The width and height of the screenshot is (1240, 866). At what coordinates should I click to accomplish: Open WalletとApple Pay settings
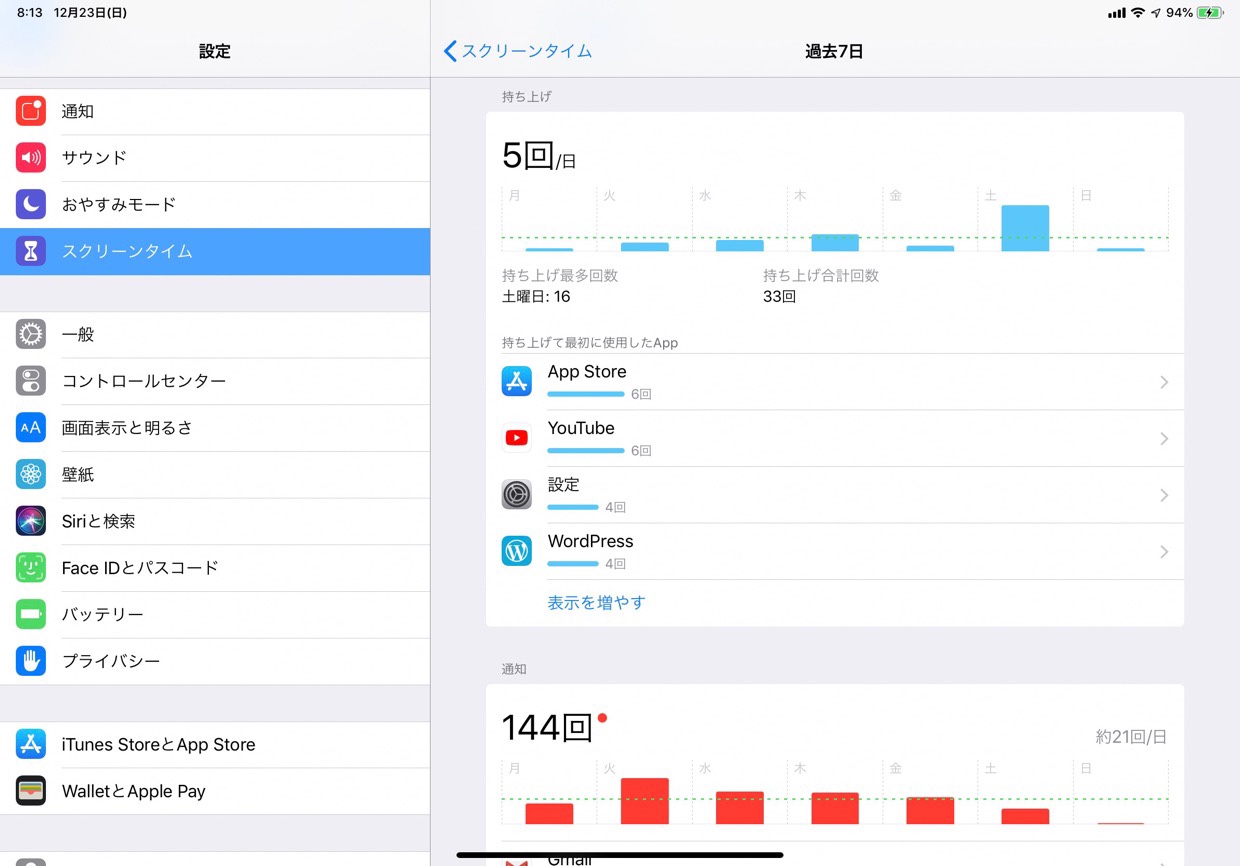coord(215,791)
